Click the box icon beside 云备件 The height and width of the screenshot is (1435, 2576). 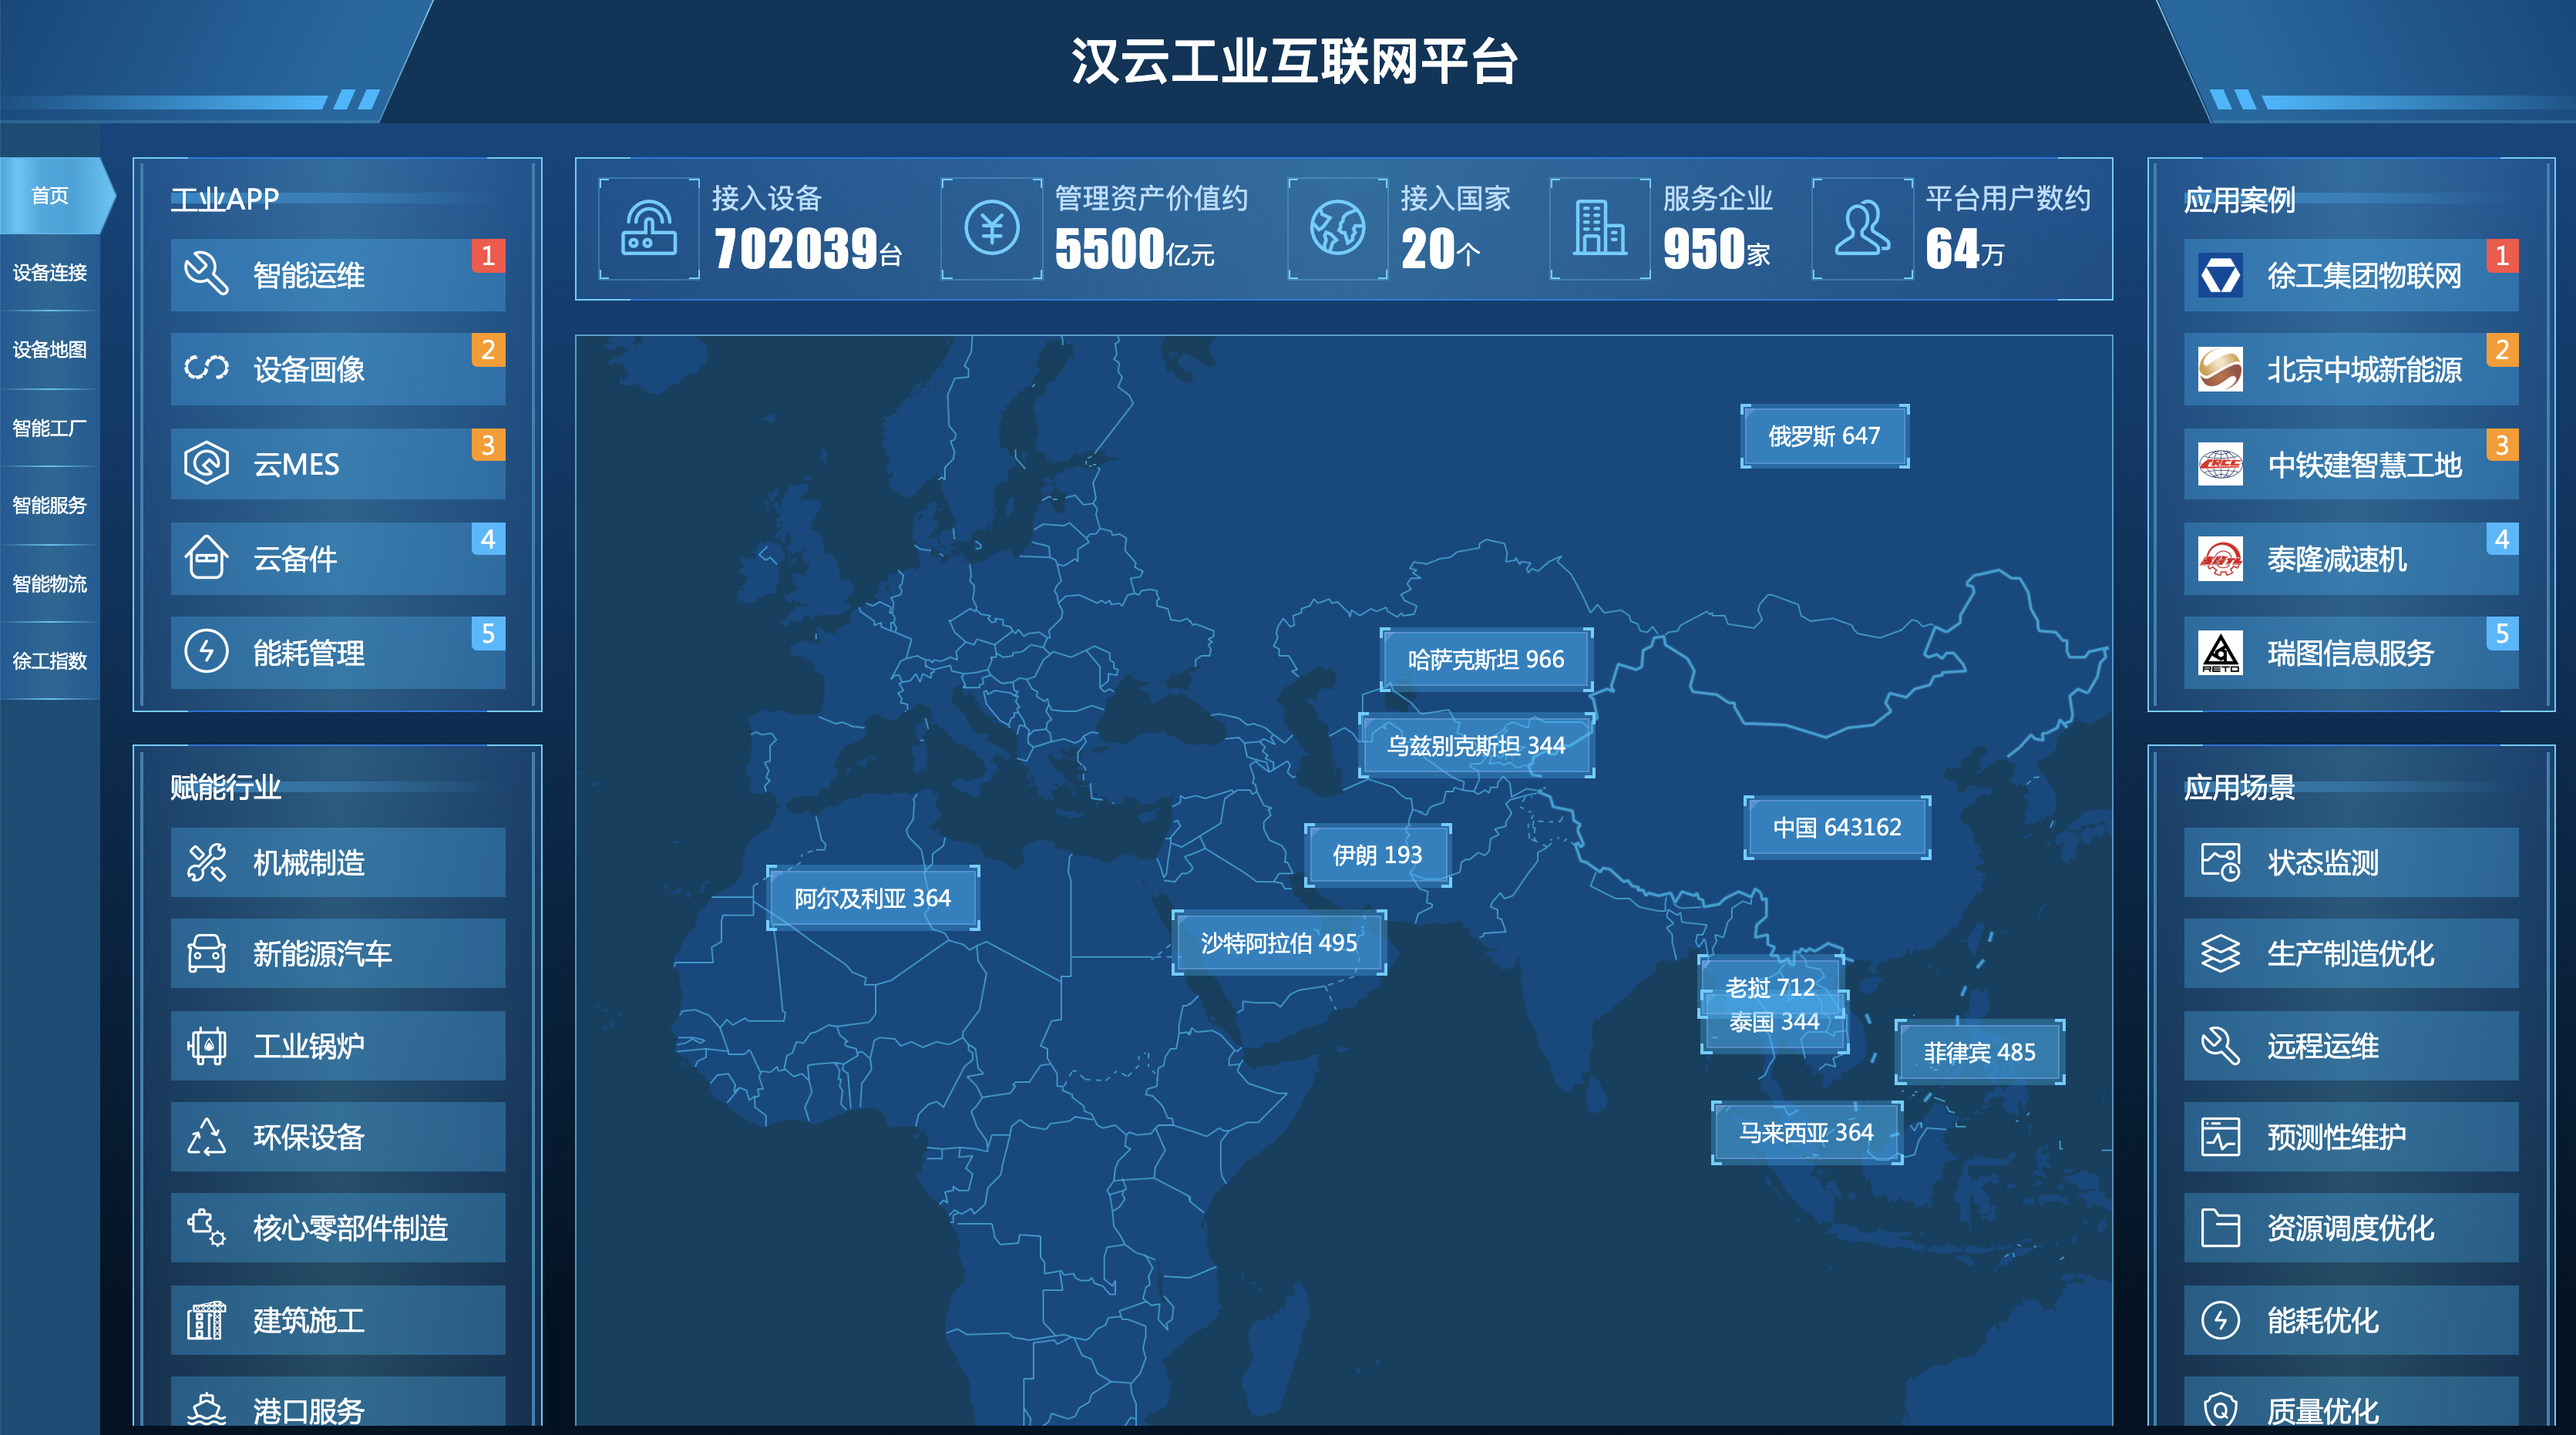[x=206, y=557]
